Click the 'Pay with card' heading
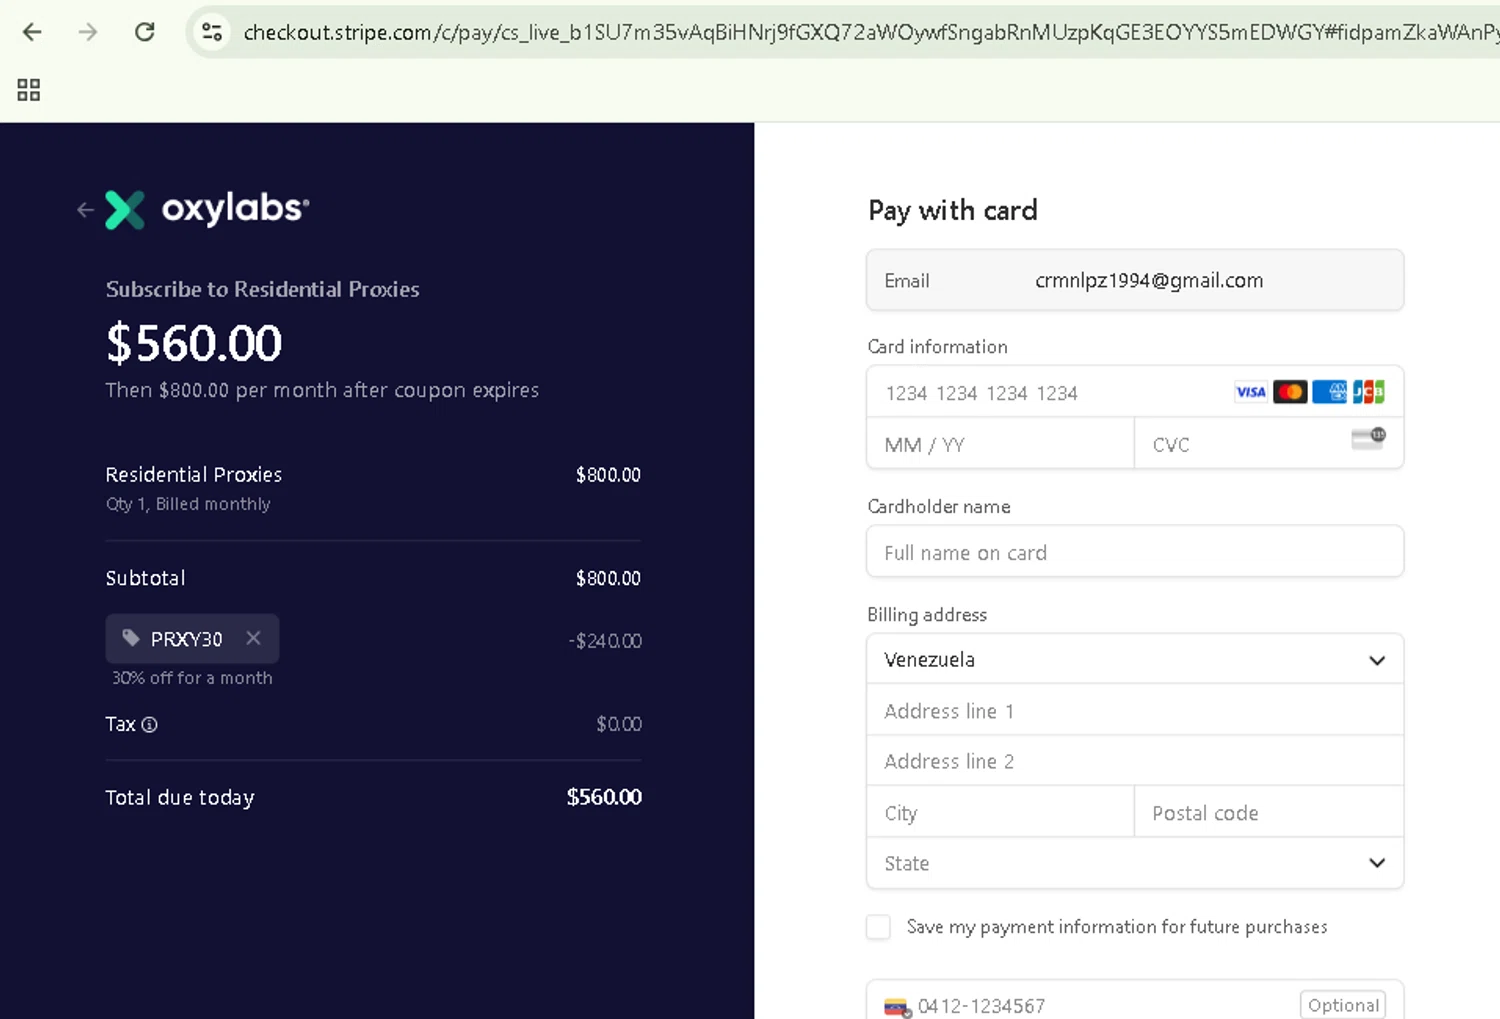This screenshot has width=1500, height=1019. pos(953,210)
